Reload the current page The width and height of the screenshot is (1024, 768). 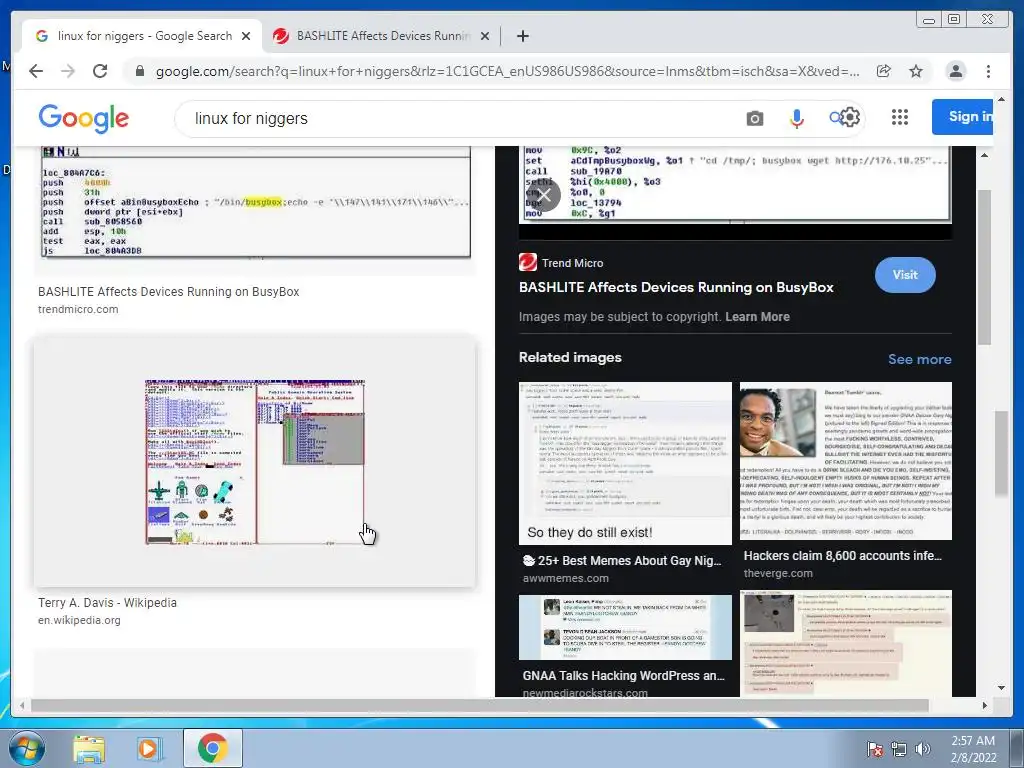coord(100,71)
